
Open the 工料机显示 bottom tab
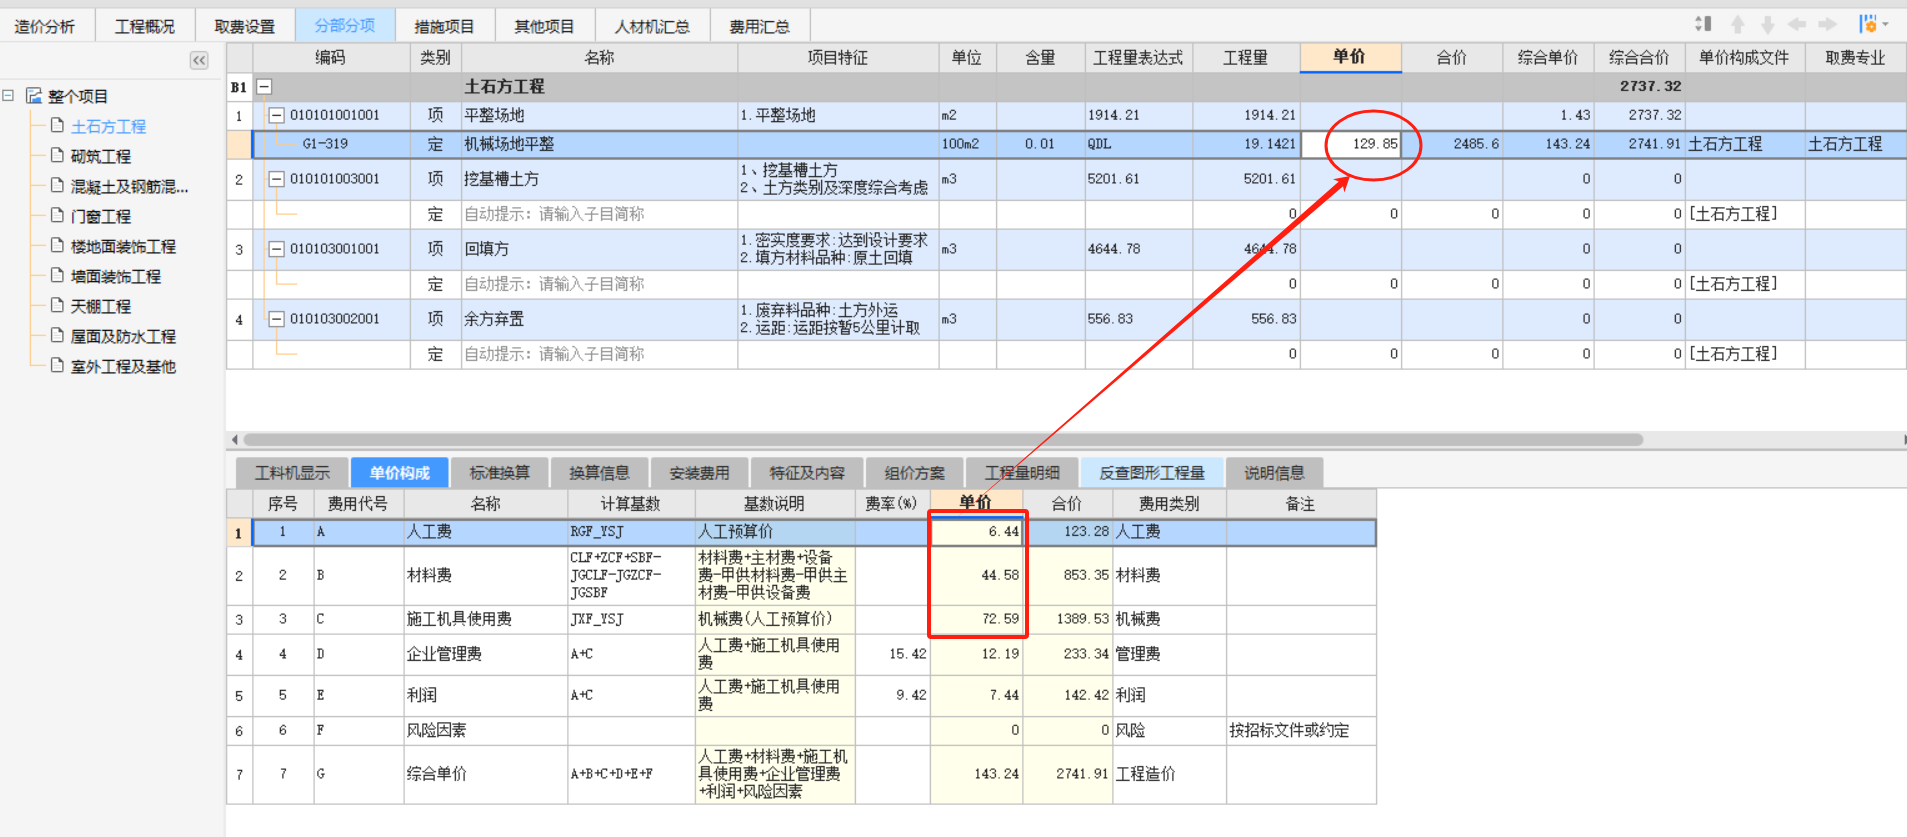tap(293, 472)
